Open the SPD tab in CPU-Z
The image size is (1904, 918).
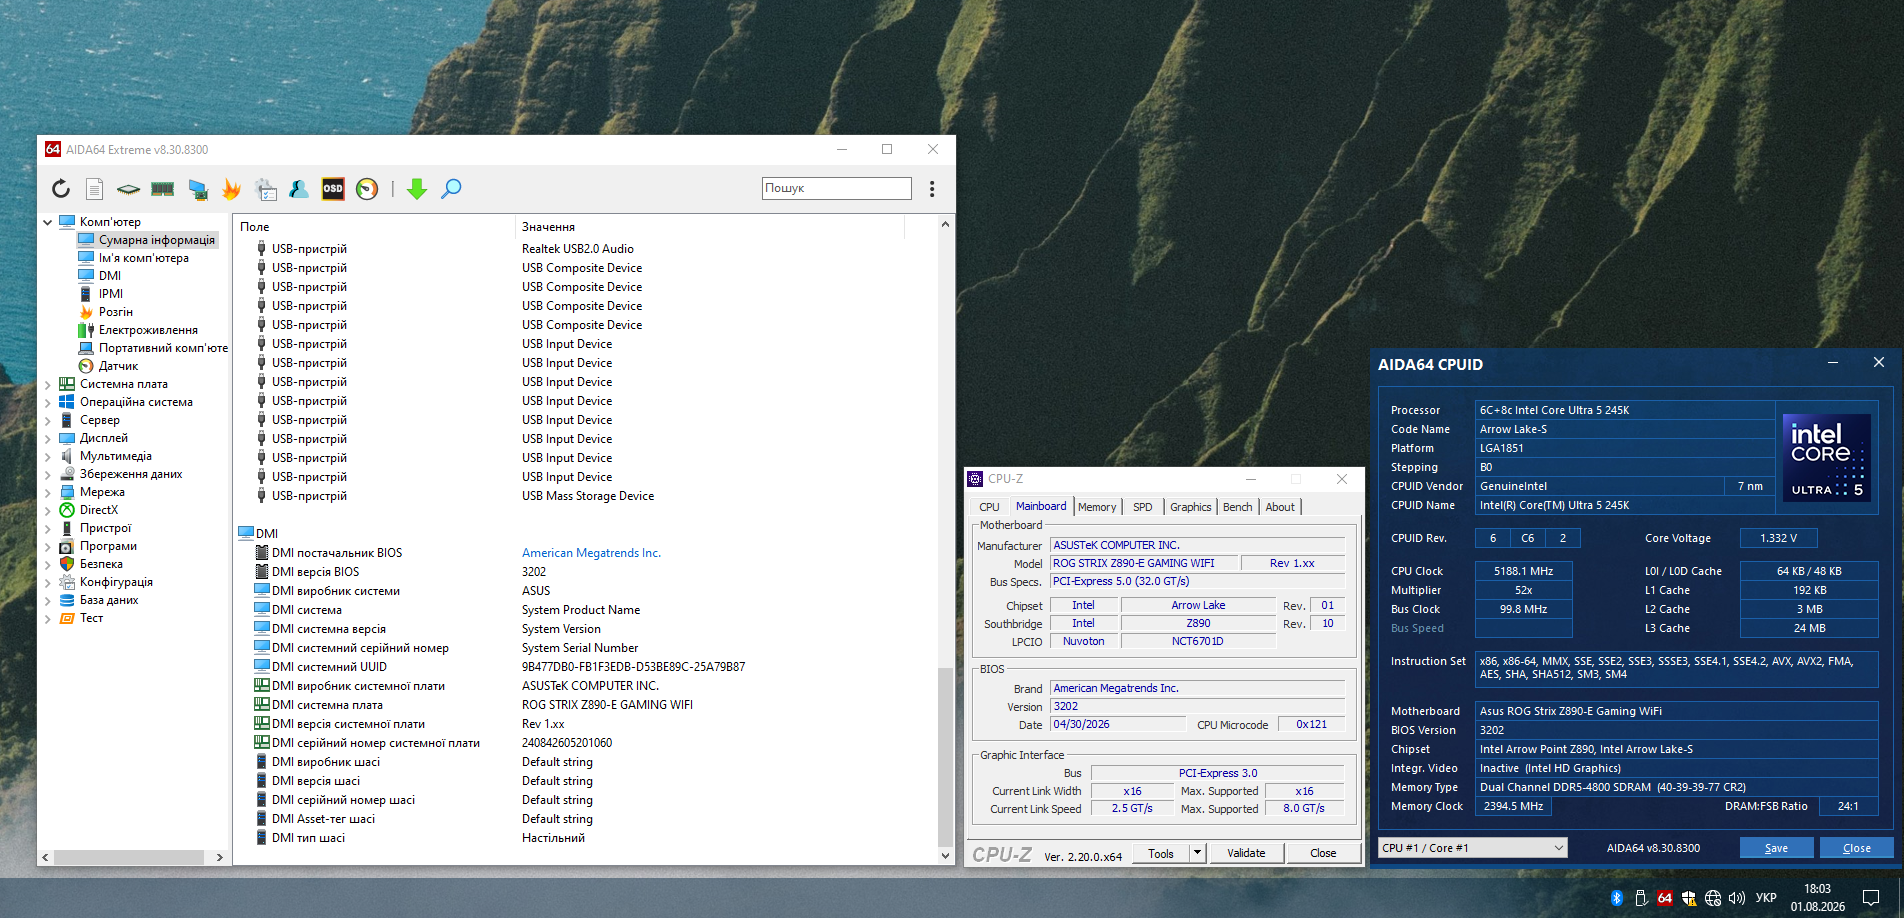click(1143, 507)
